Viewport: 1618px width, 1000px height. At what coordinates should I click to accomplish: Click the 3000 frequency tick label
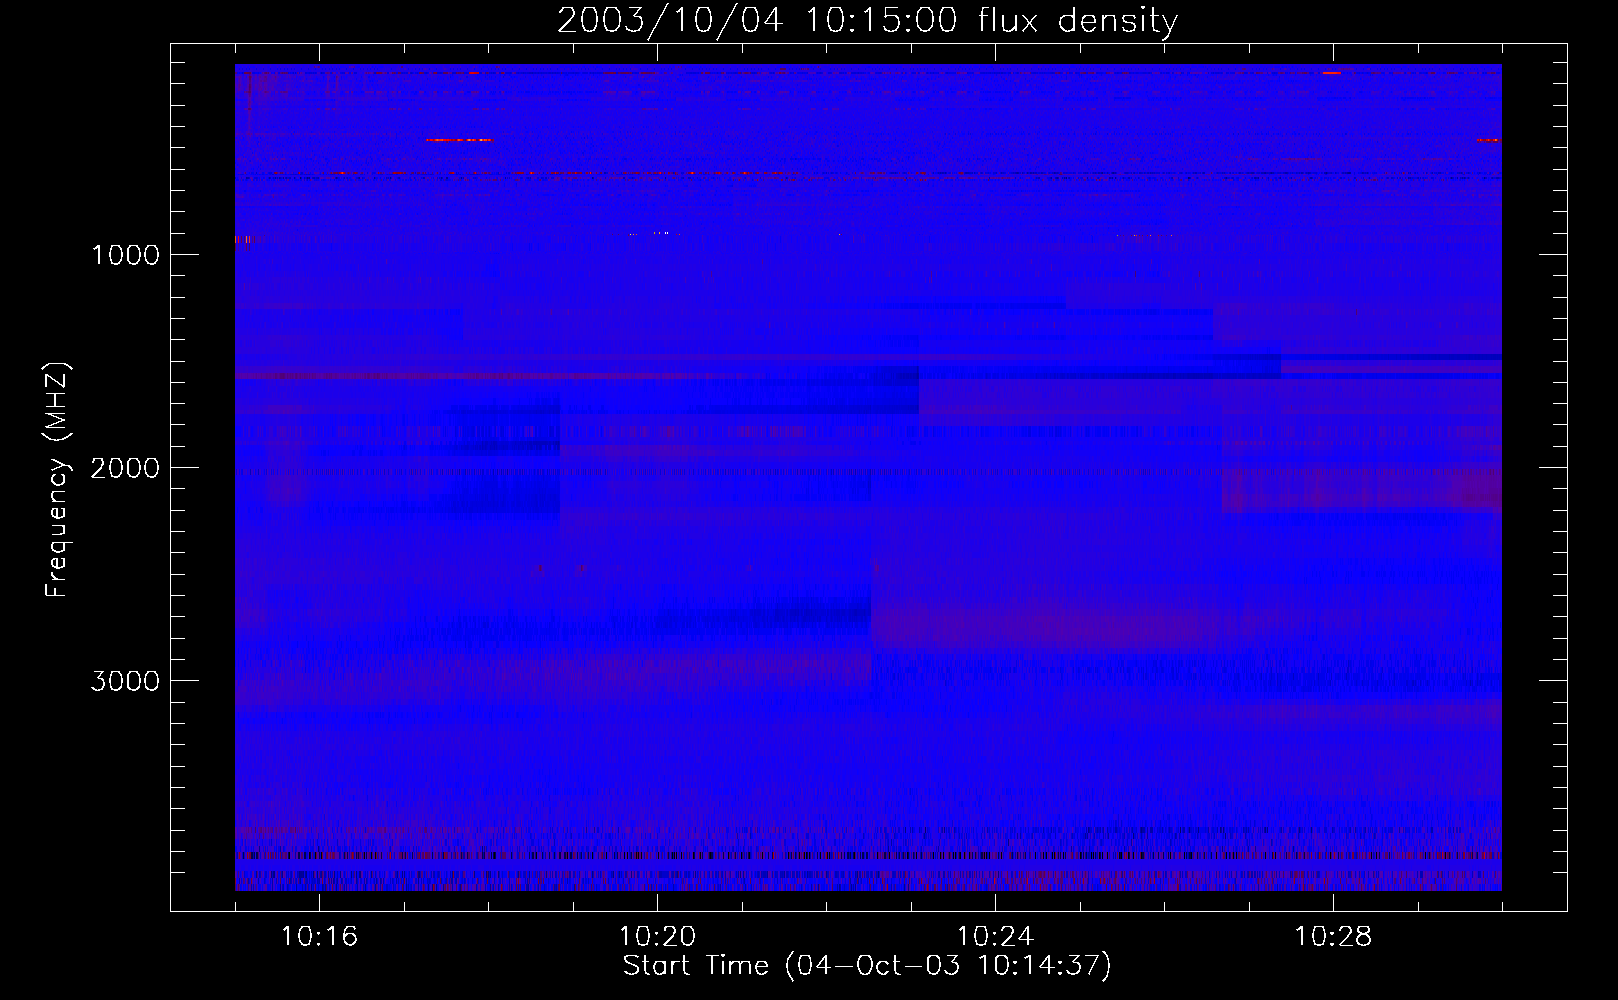(x=125, y=681)
